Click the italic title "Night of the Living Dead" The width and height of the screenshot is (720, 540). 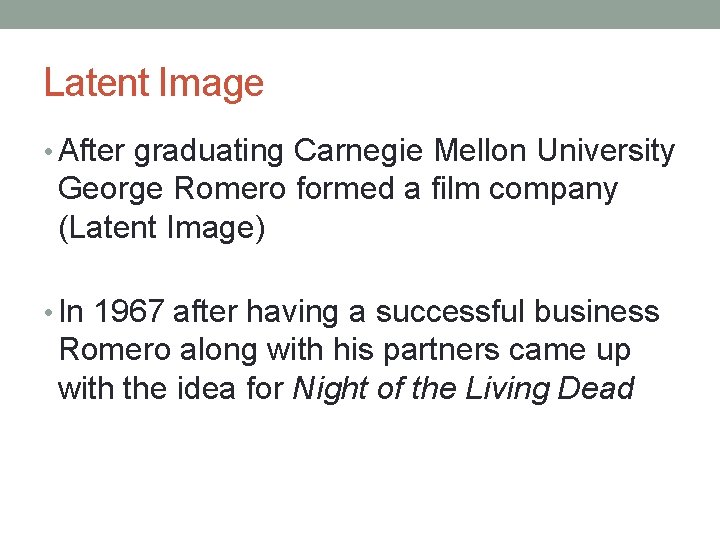click(x=464, y=388)
